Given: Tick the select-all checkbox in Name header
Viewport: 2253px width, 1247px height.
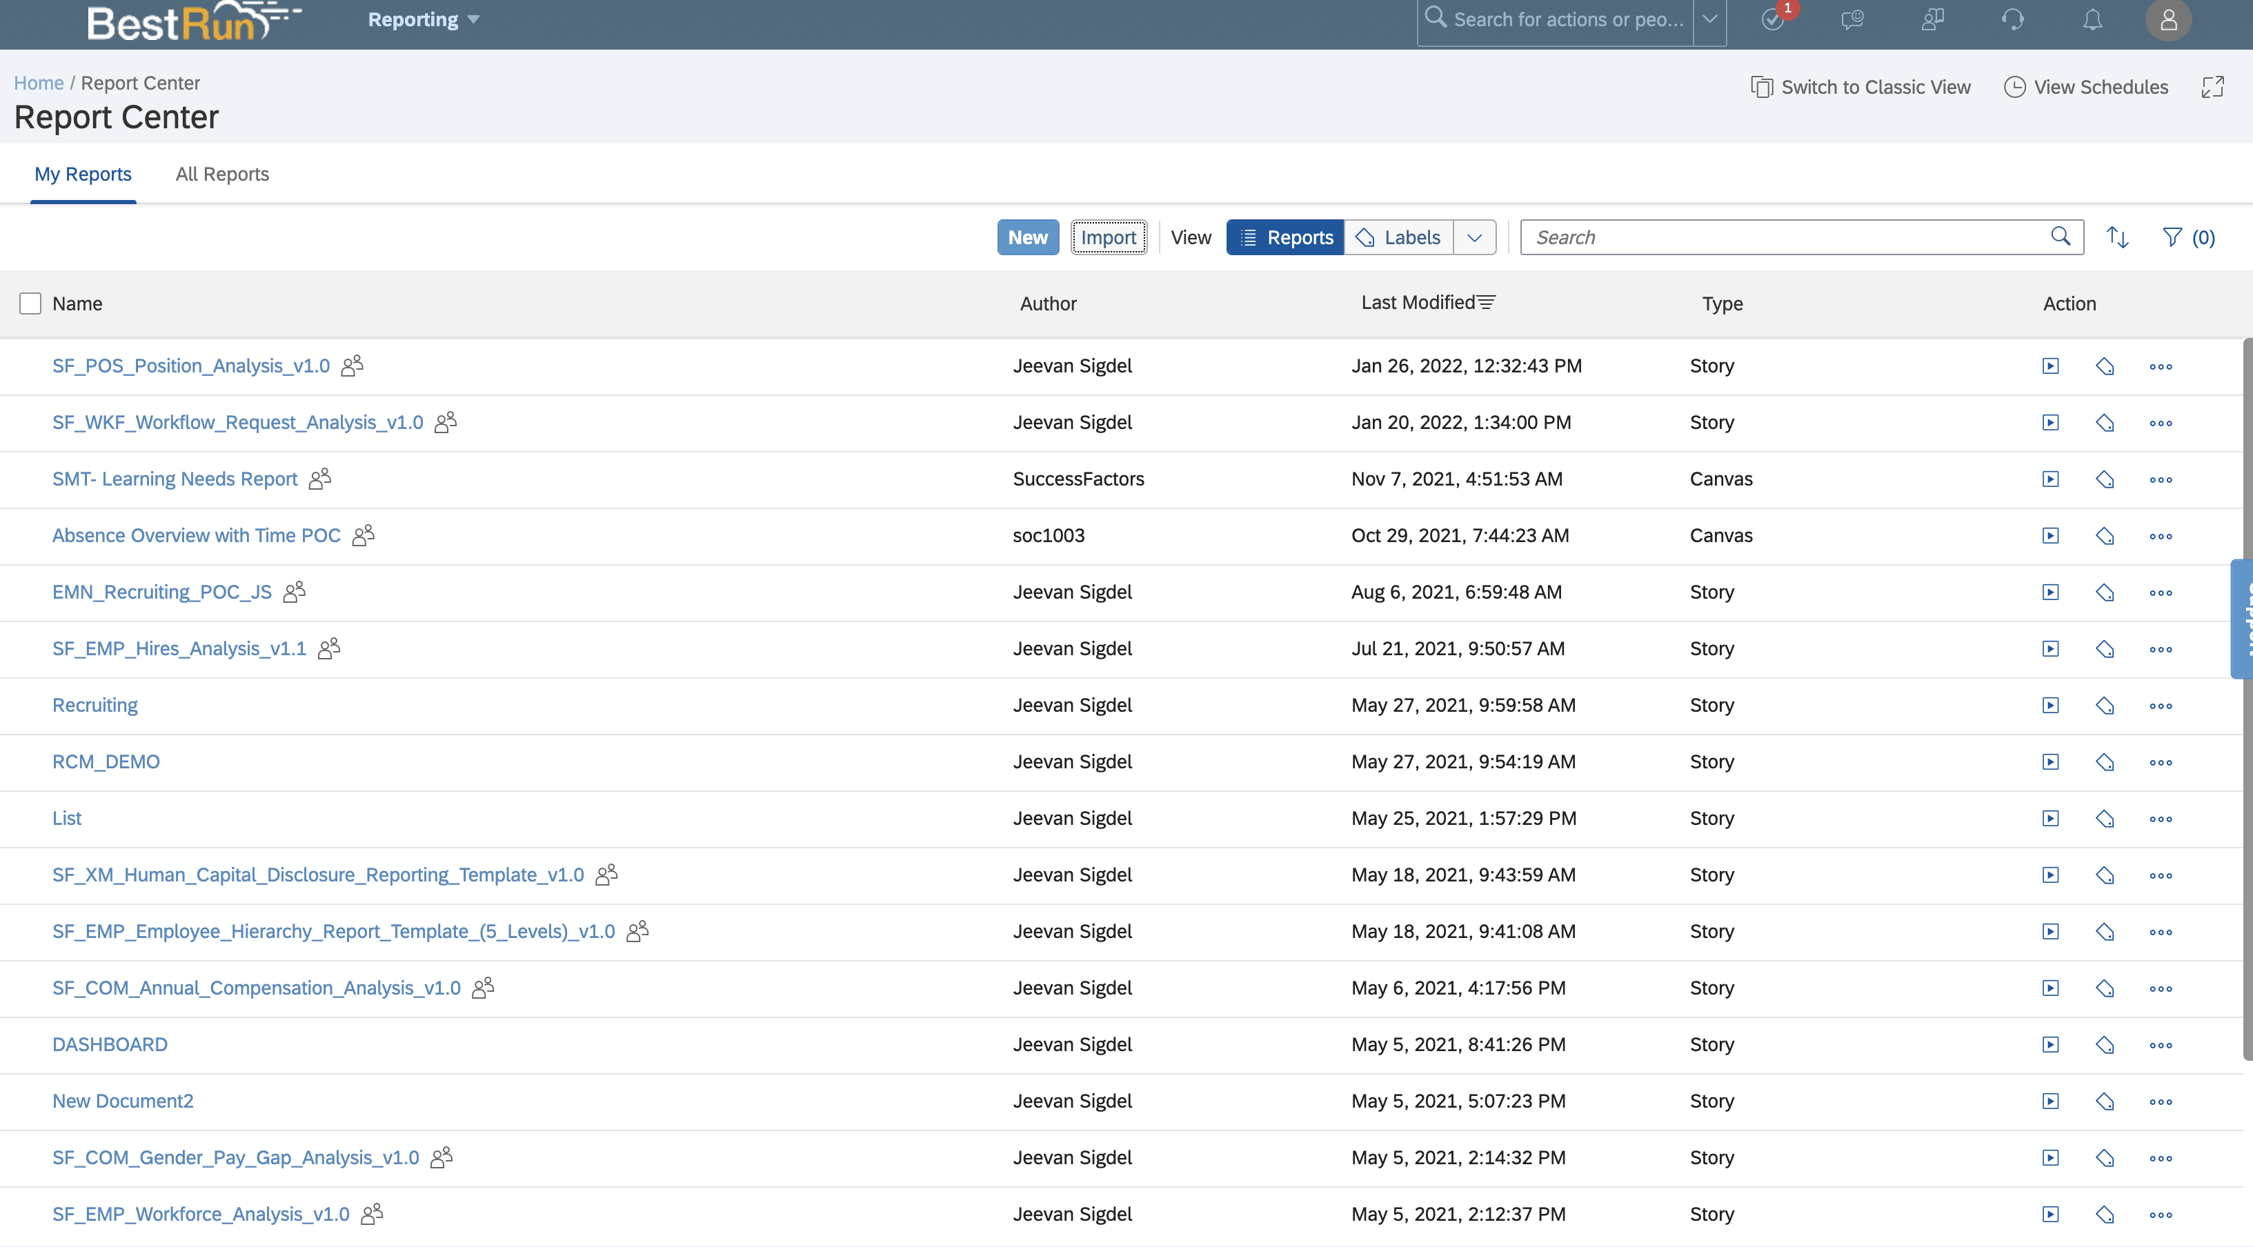Looking at the screenshot, I should 30,303.
